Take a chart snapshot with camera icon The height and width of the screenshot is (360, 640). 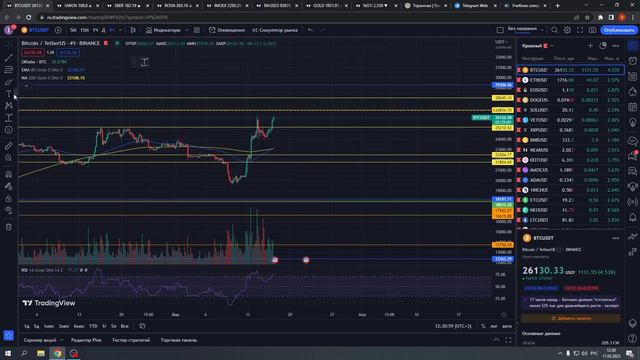pyautogui.click(x=592, y=30)
